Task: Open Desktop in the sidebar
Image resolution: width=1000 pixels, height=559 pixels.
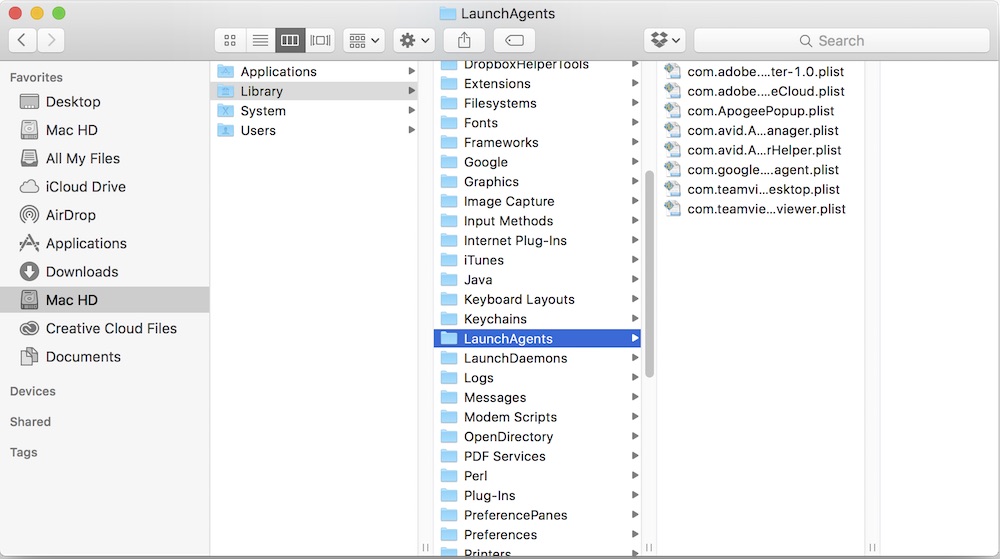Action: (105, 102)
